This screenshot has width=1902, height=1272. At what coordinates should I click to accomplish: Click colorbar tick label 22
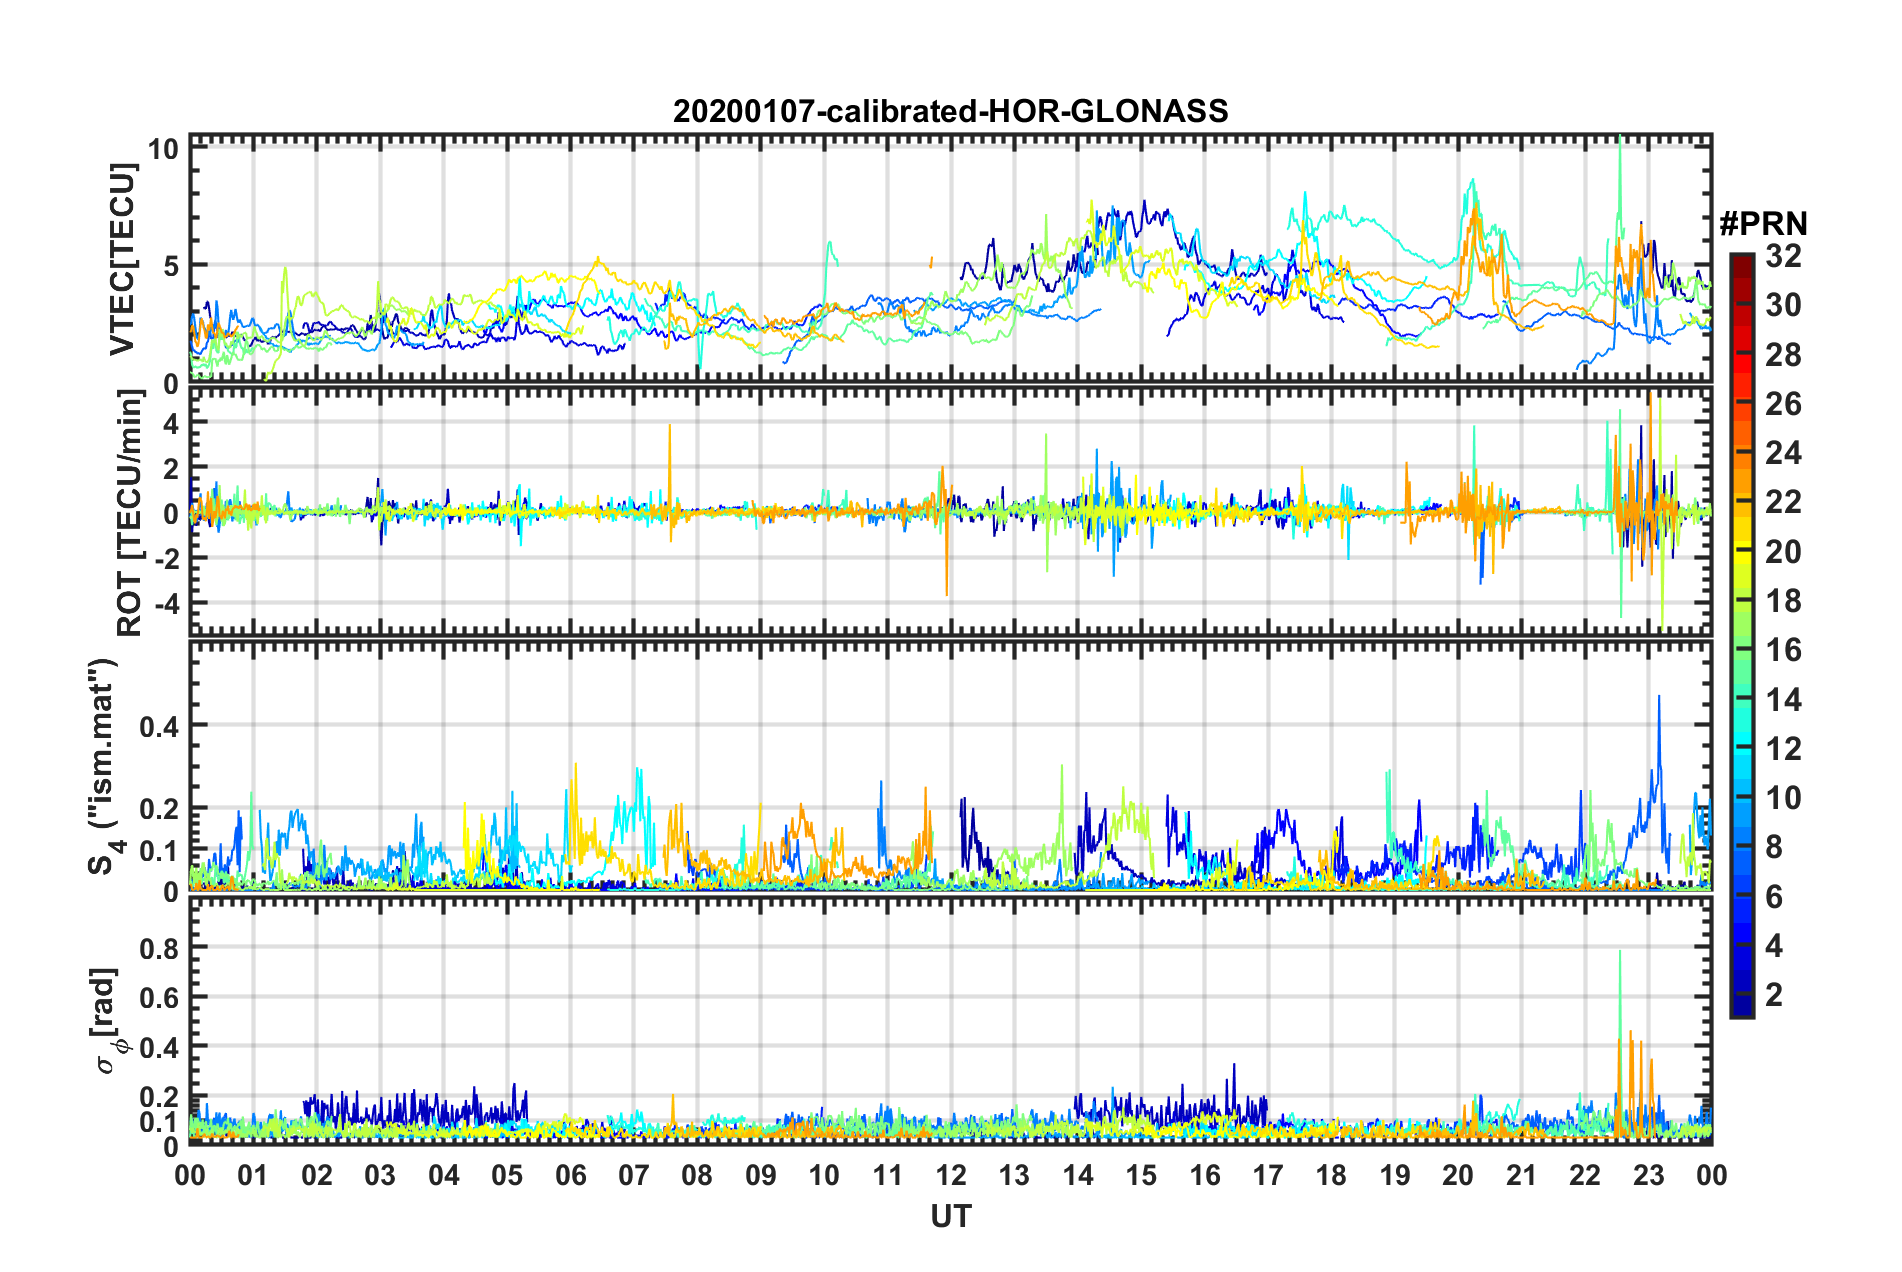pyautogui.click(x=1783, y=502)
